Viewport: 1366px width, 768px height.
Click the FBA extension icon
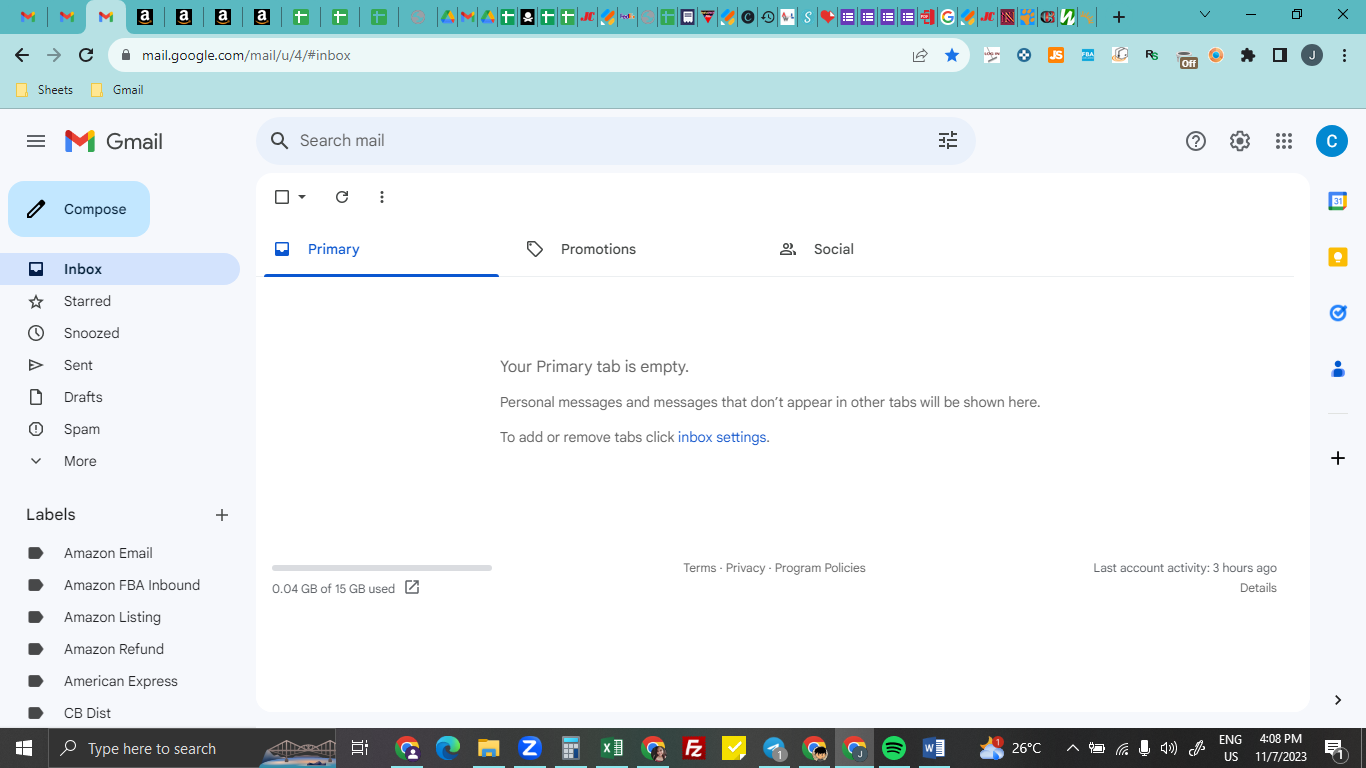pyautogui.click(x=1088, y=55)
